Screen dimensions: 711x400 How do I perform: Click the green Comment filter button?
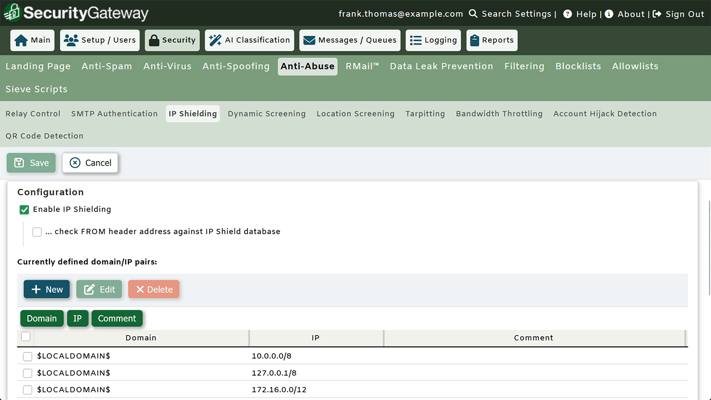pos(117,318)
